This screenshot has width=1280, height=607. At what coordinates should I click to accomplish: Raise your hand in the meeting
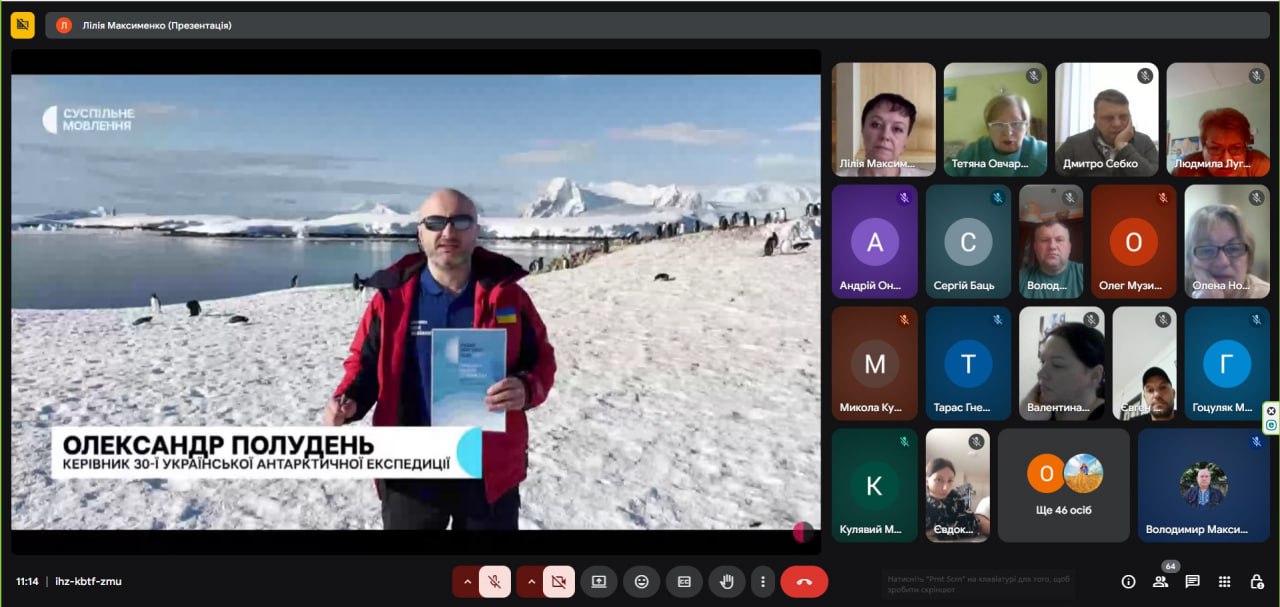pos(727,581)
